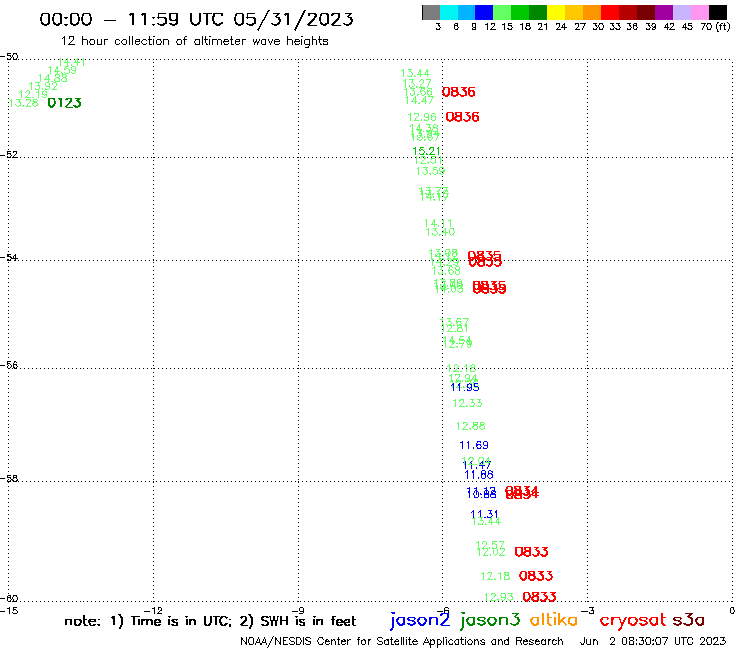This screenshot has height=650, width=740.
Task: Click the wave height value 12.33
Action: pyautogui.click(x=467, y=403)
